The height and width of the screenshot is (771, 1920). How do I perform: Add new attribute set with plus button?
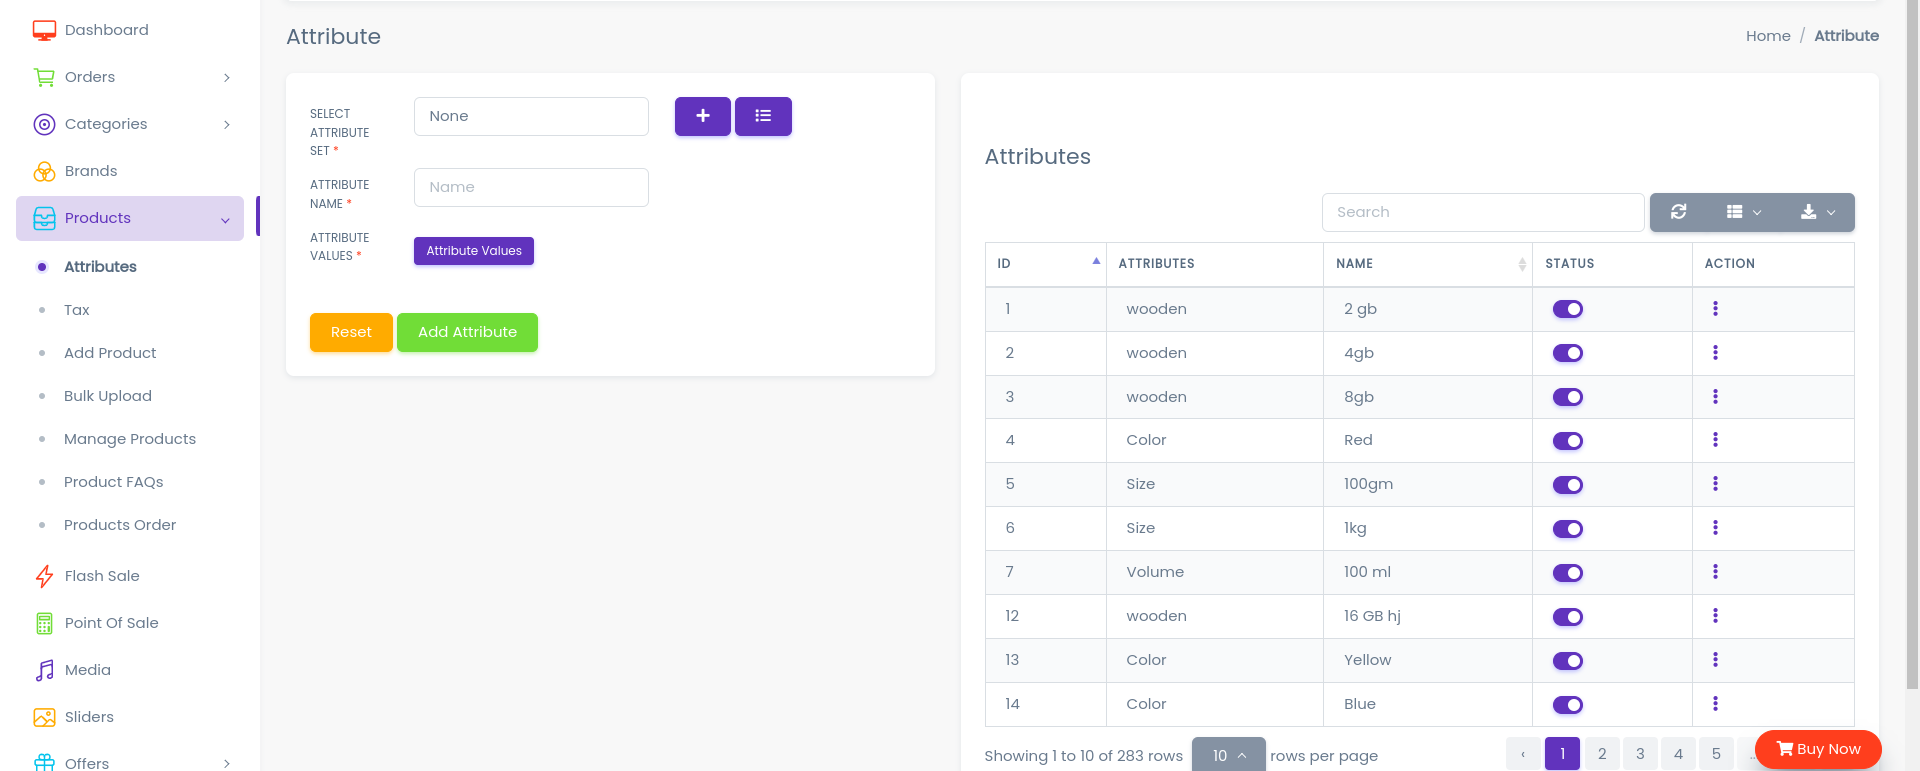point(703,116)
